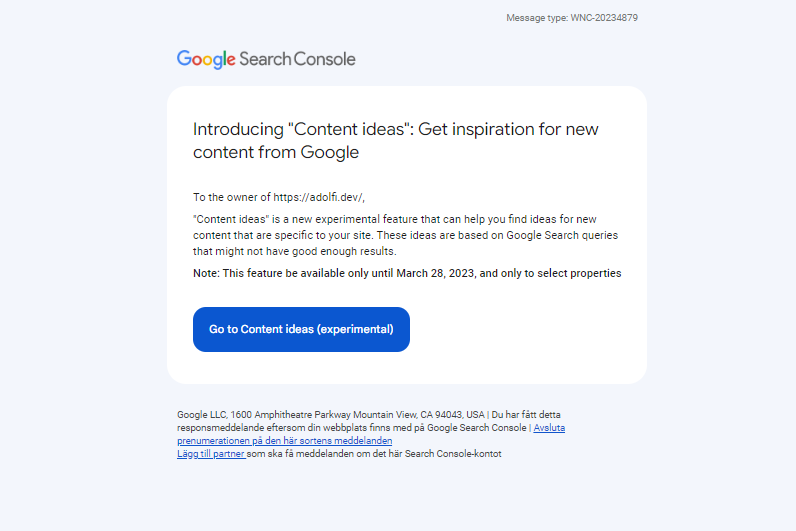The width and height of the screenshot is (796, 531).
Task: Click the Mountain View, CA 94043 text
Action: coord(408,414)
